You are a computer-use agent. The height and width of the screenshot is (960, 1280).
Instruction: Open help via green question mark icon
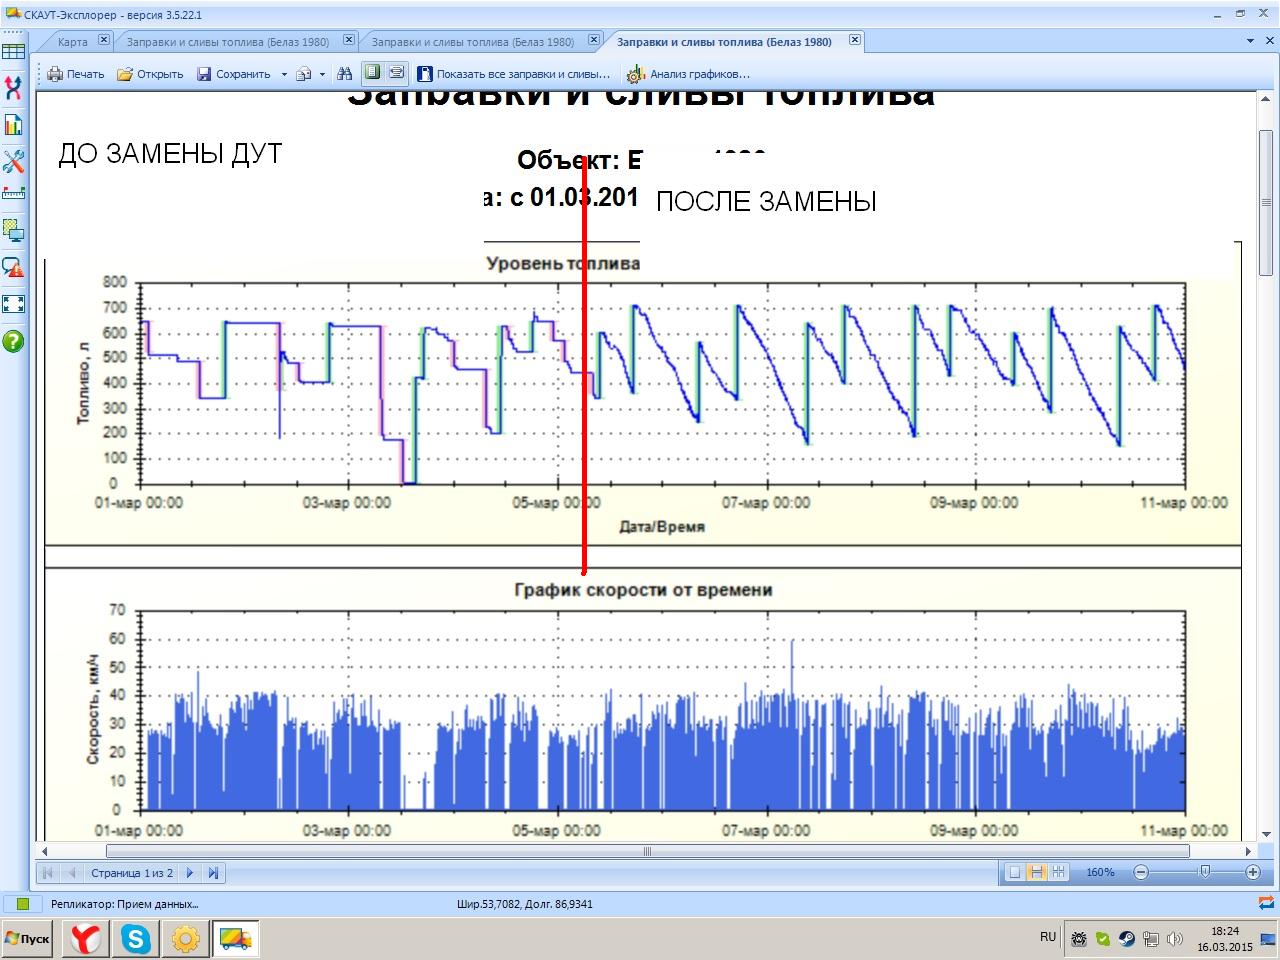coord(13,341)
